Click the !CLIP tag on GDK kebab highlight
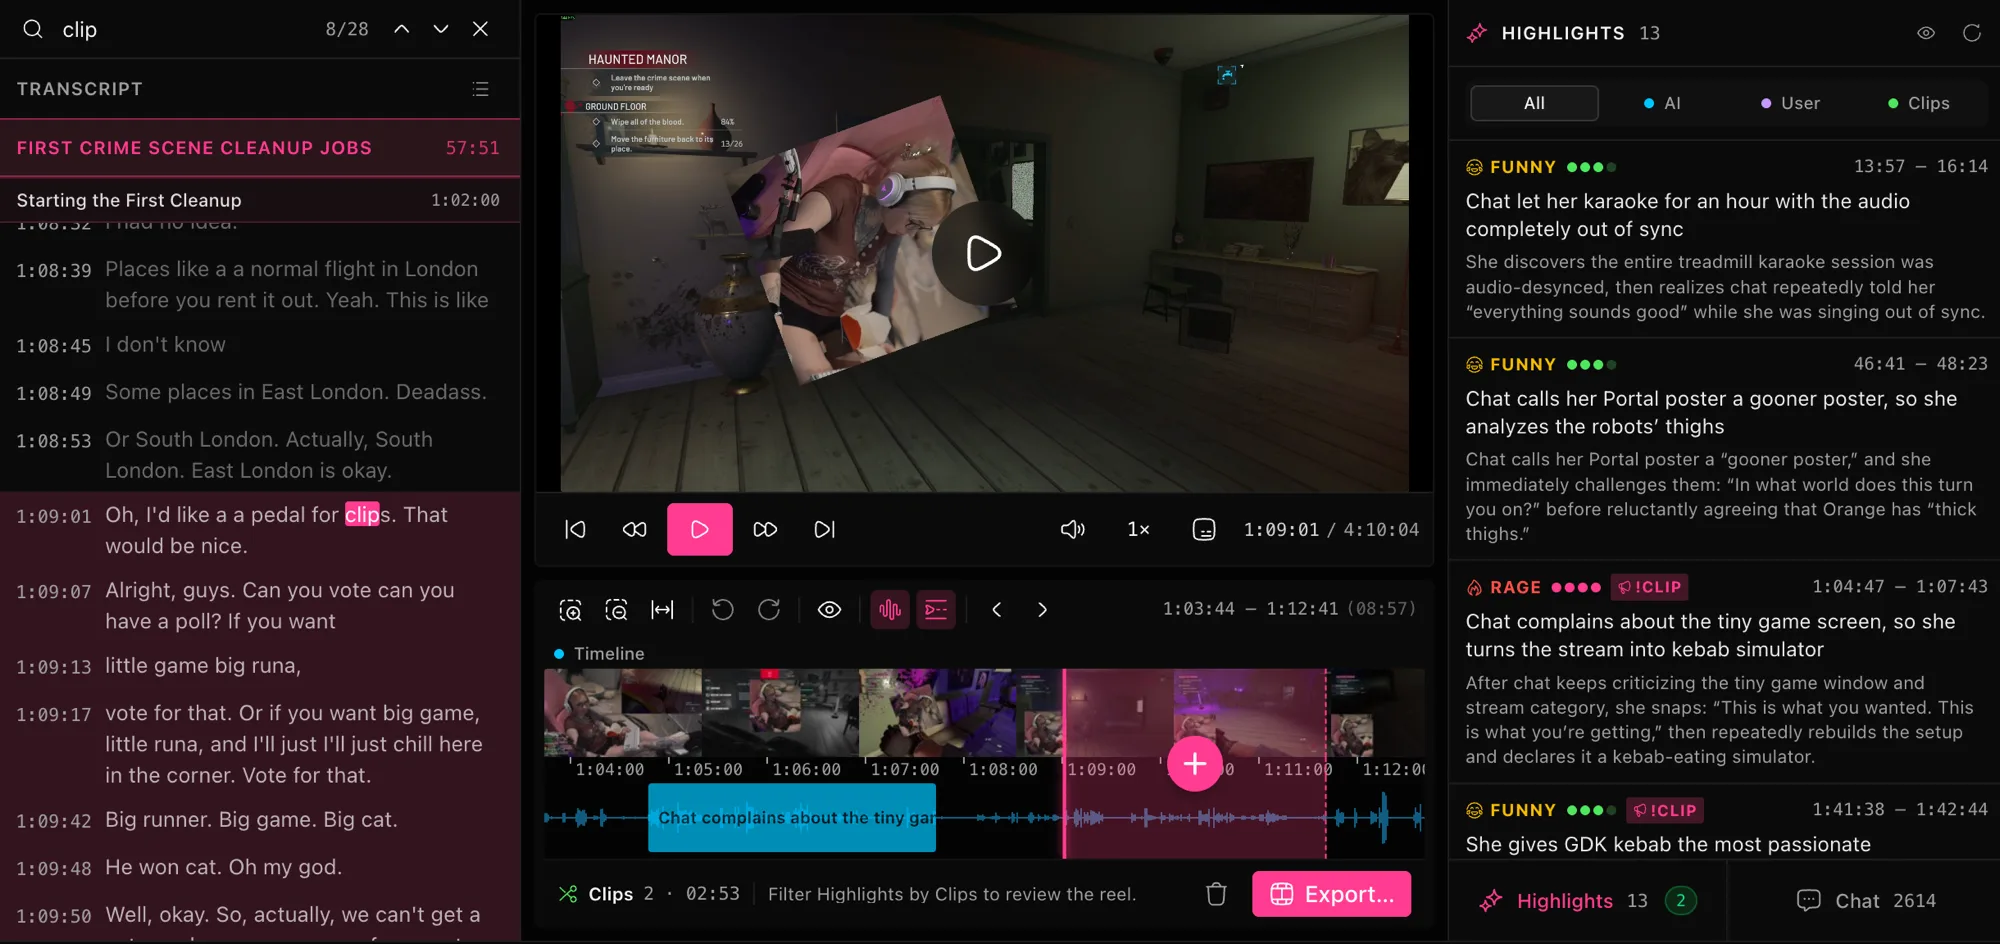 (1665, 810)
